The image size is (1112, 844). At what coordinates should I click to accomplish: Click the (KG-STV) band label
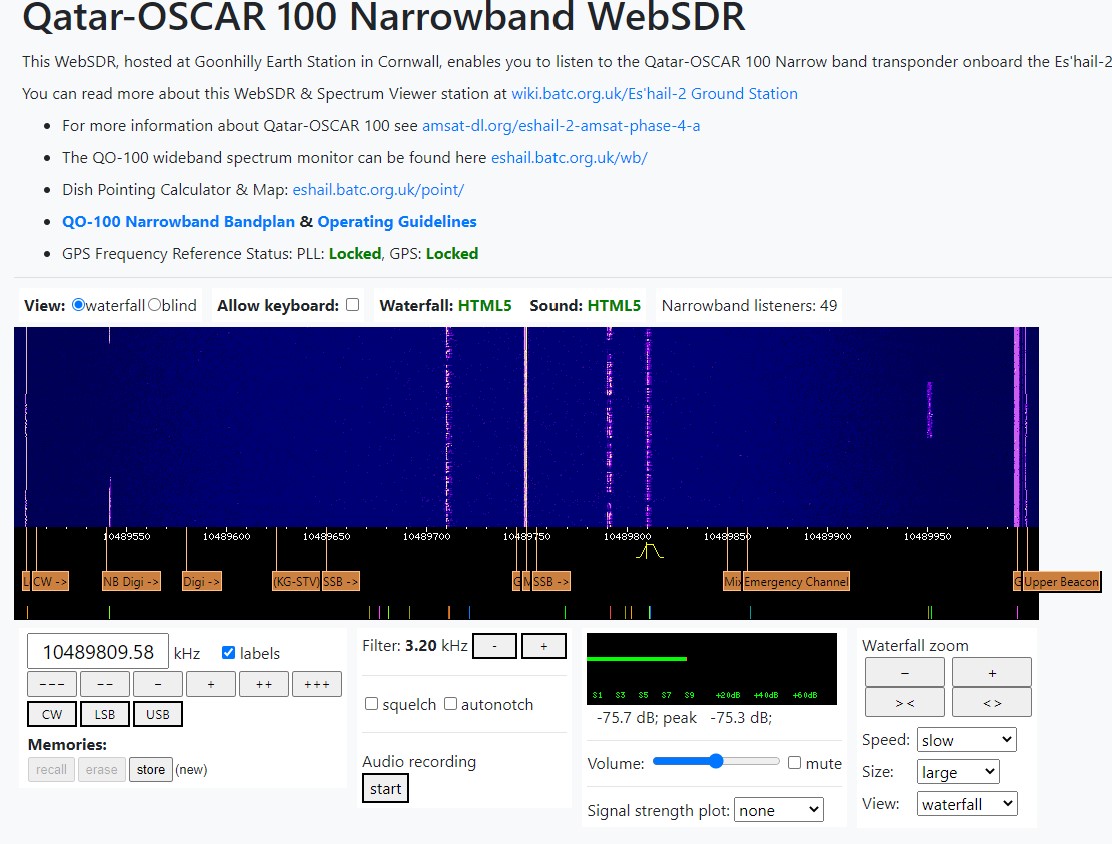coord(296,582)
